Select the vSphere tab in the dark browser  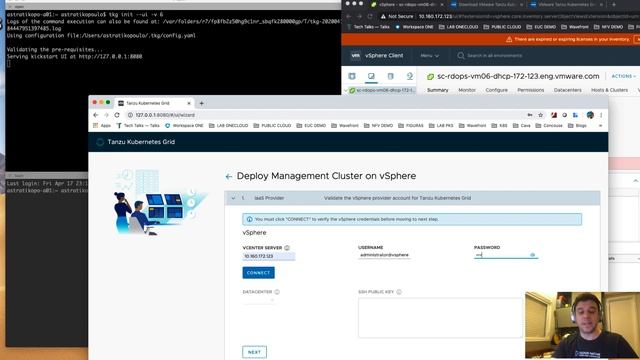click(x=406, y=4)
